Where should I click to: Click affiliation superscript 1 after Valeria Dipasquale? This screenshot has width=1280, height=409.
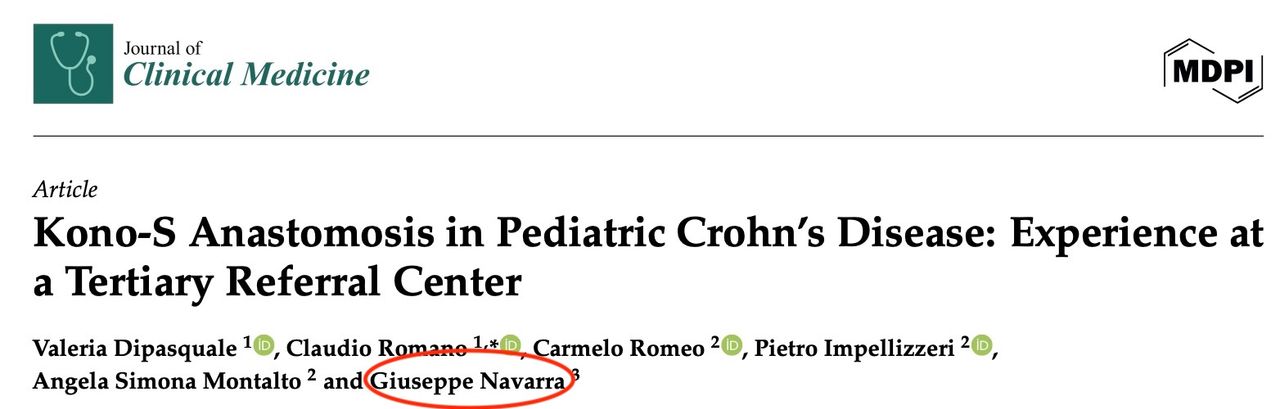247,343
